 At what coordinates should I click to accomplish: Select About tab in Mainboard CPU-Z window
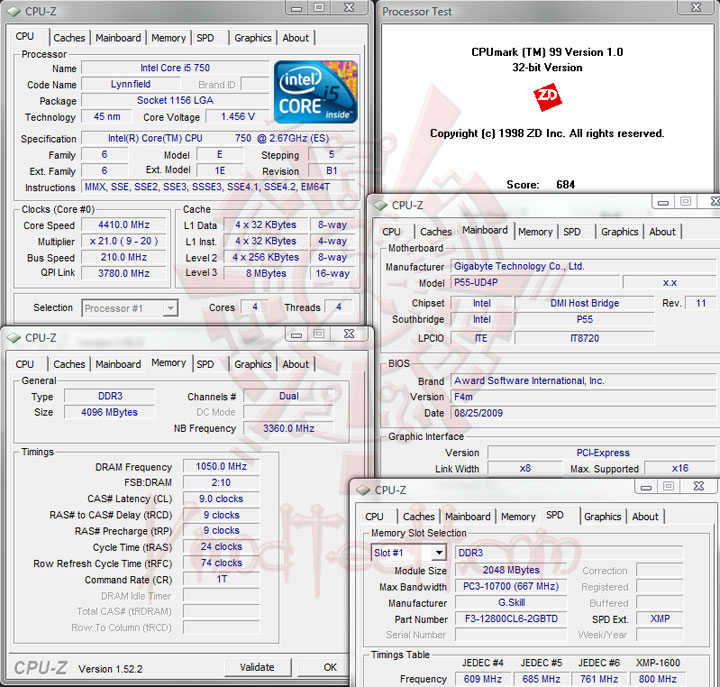click(x=662, y=231)
